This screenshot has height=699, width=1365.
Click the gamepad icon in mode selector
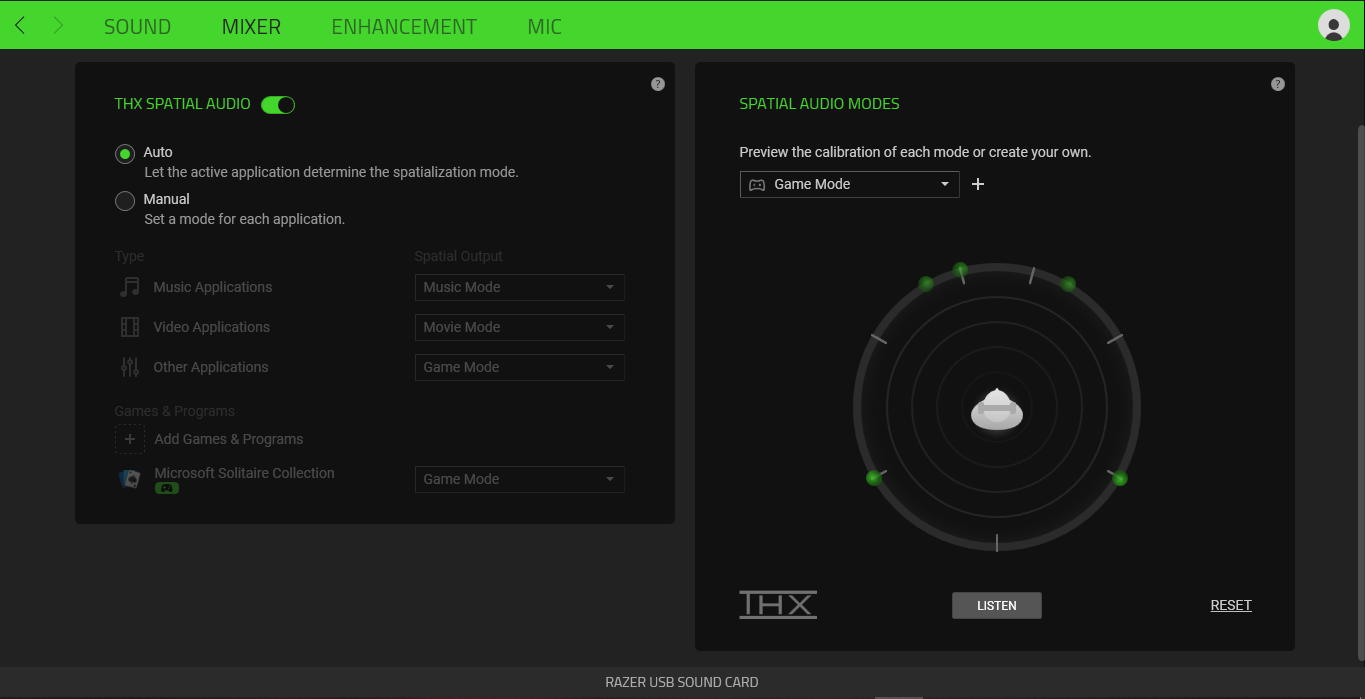[757, 185]
